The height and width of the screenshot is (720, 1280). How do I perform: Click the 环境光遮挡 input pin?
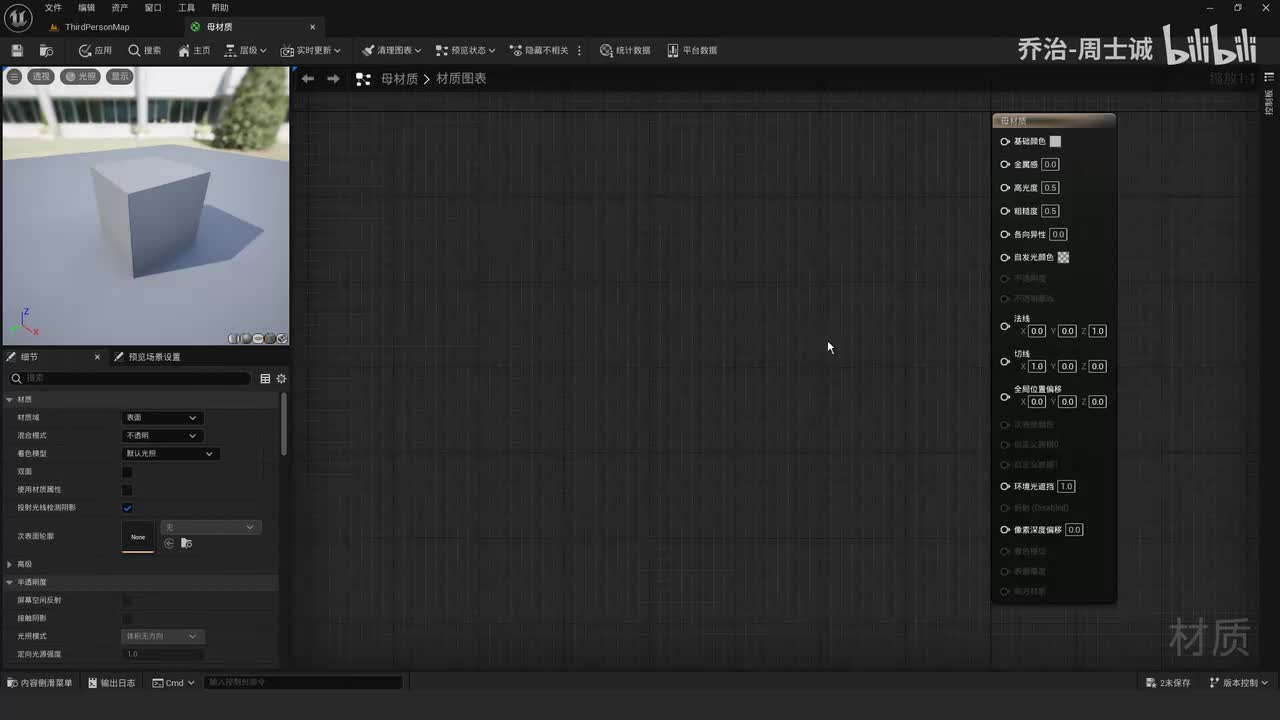1005,487
